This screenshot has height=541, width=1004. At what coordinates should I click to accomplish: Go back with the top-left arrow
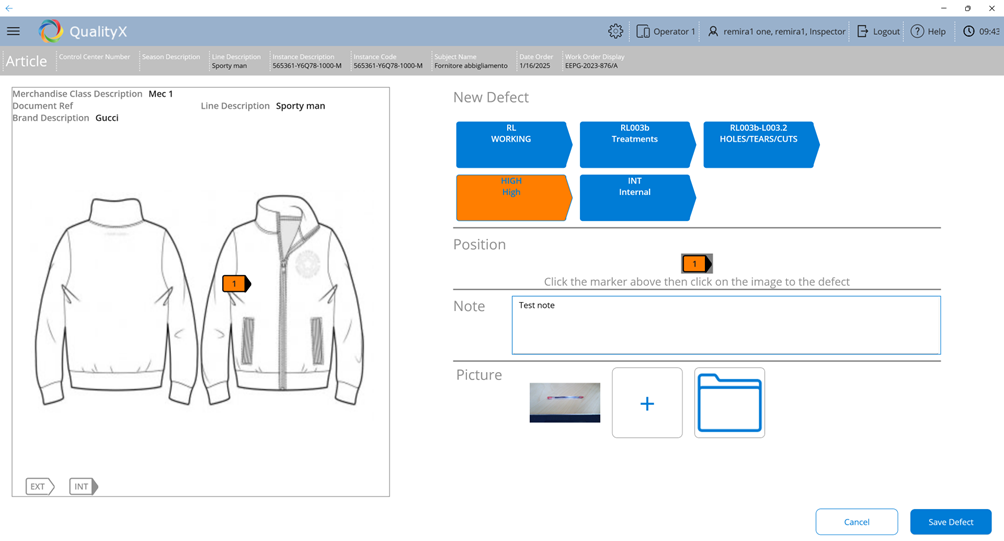(x=9, y=8)
